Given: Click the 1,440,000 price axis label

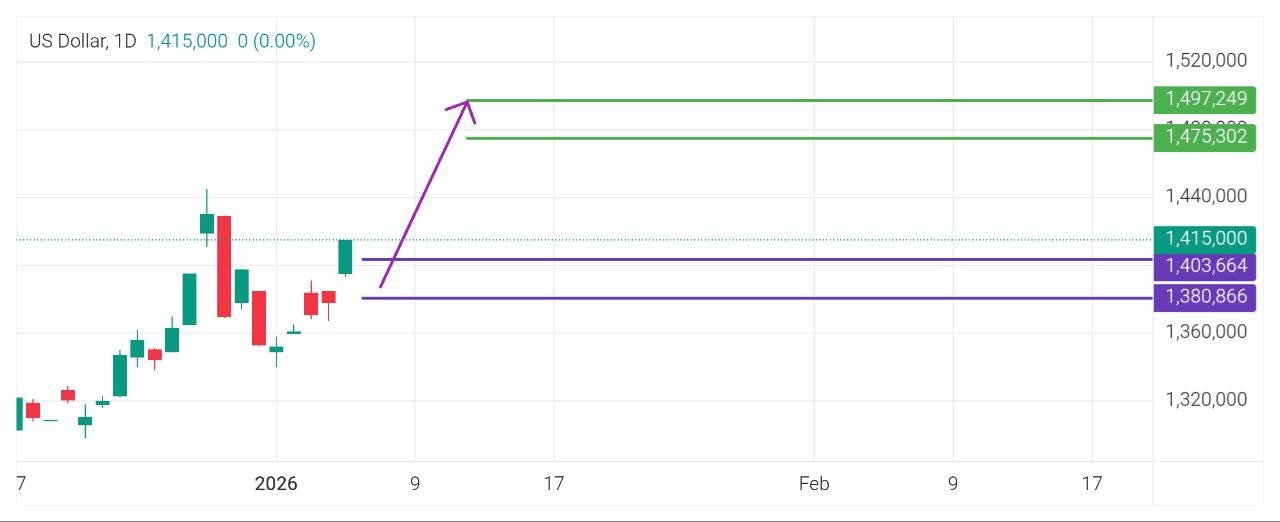Looking at the screenshot, I should point(1206,196).
